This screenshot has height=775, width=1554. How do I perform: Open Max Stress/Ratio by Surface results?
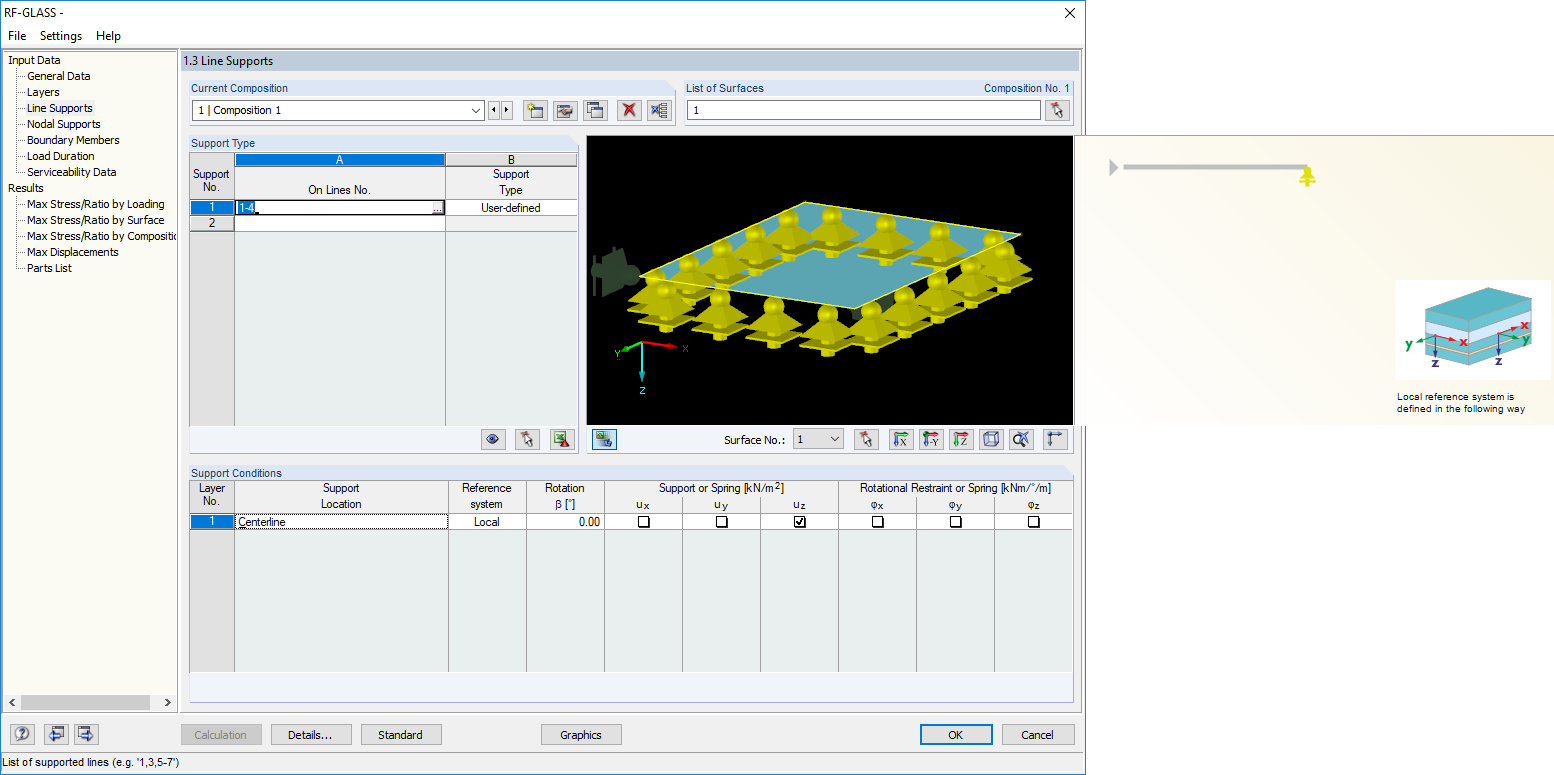pyautogui.click(x=96, y=220)
